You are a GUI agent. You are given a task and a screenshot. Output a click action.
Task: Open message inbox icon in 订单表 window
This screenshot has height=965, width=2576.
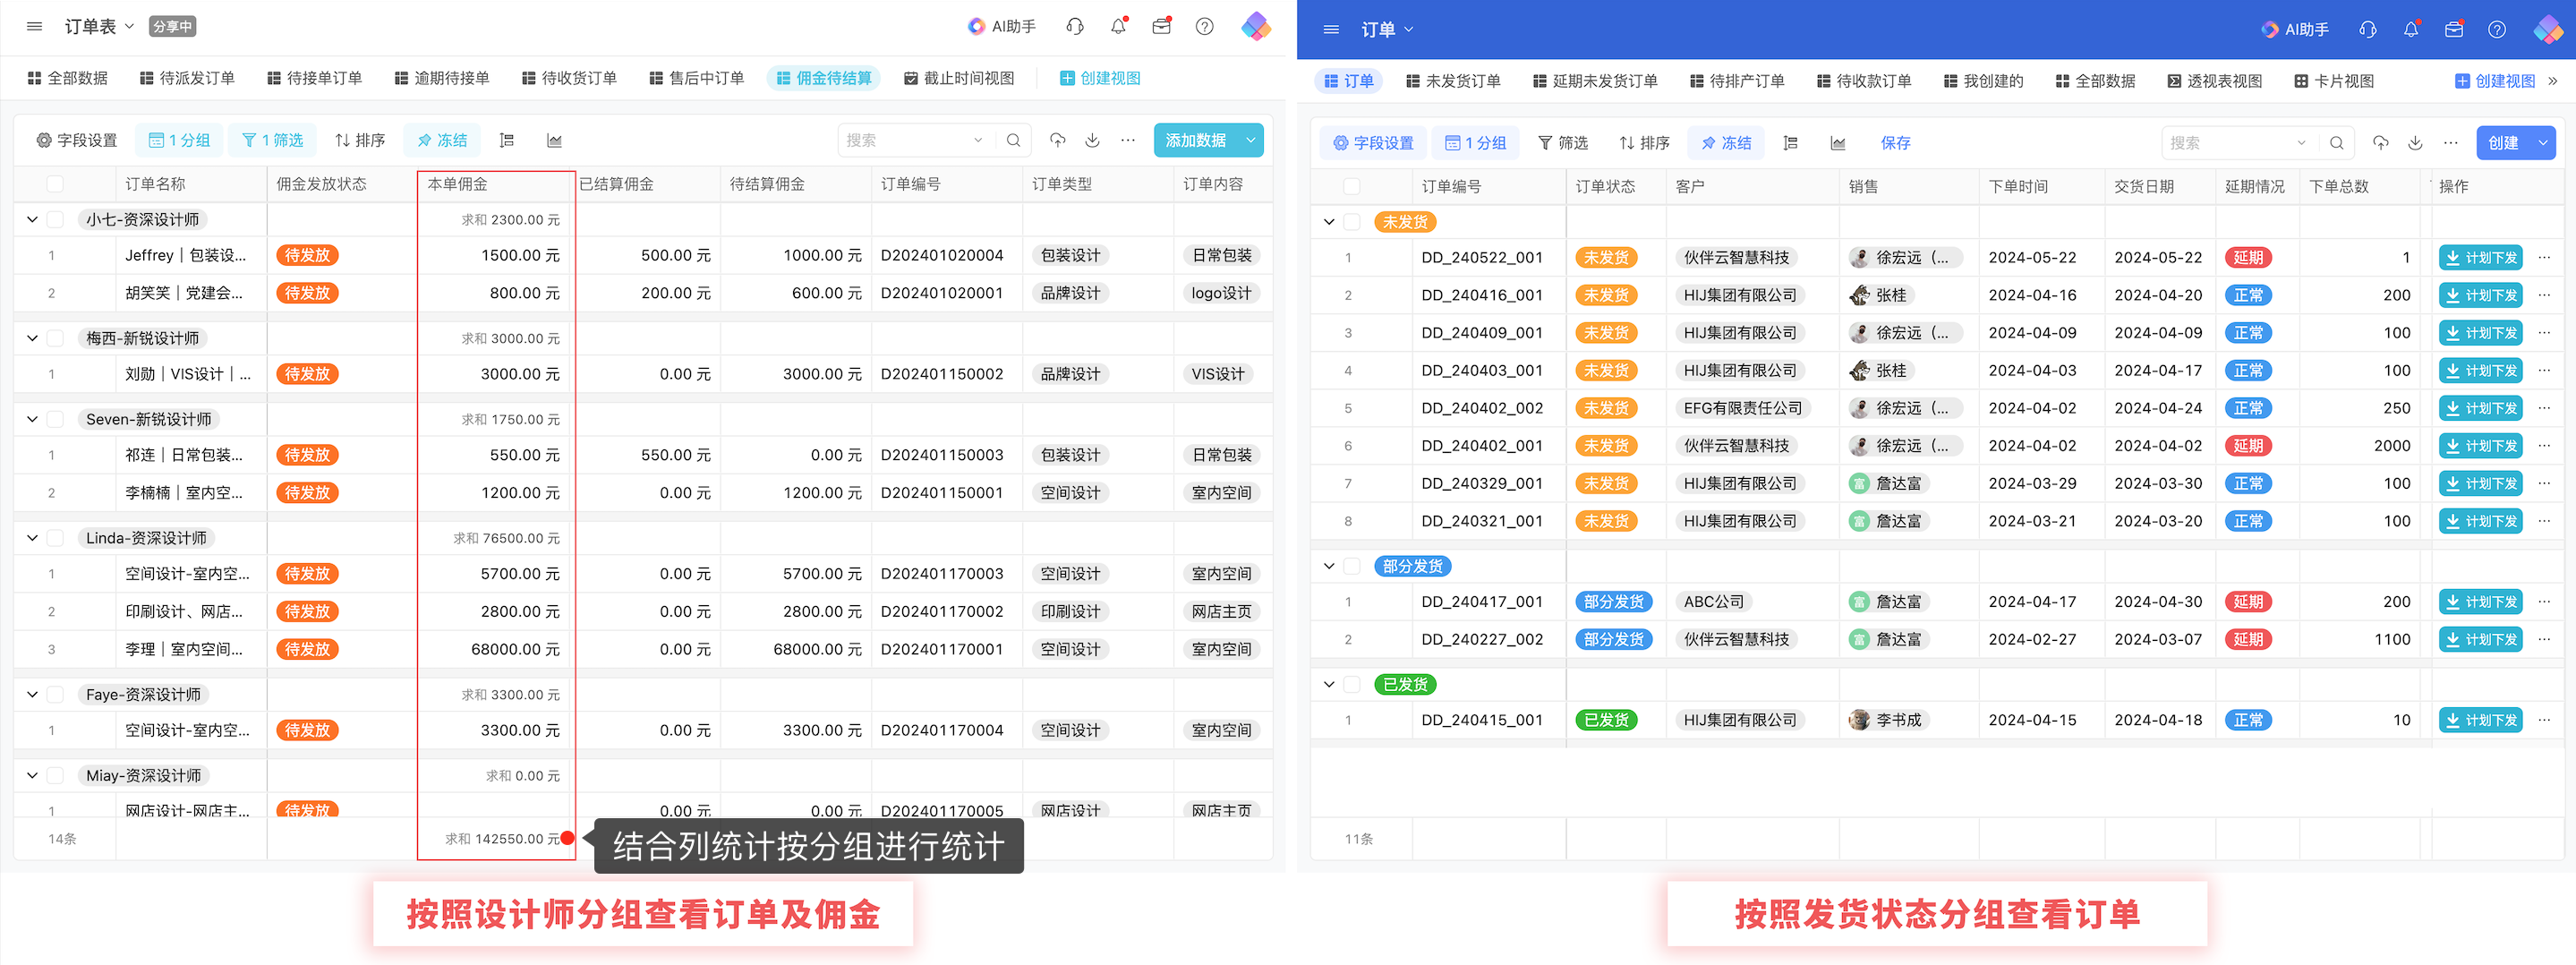[1161, 27]
